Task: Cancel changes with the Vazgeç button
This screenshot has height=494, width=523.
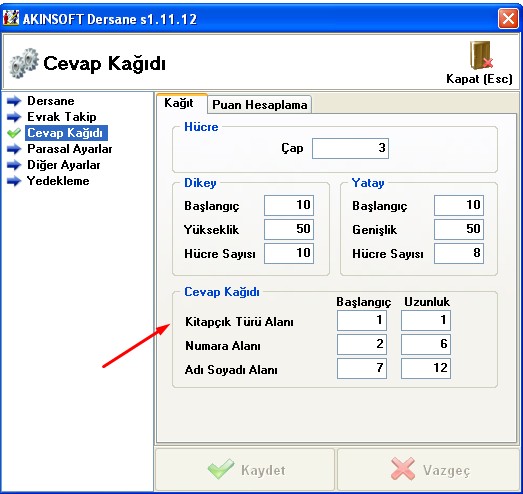Action: click(x=429, y=470)
